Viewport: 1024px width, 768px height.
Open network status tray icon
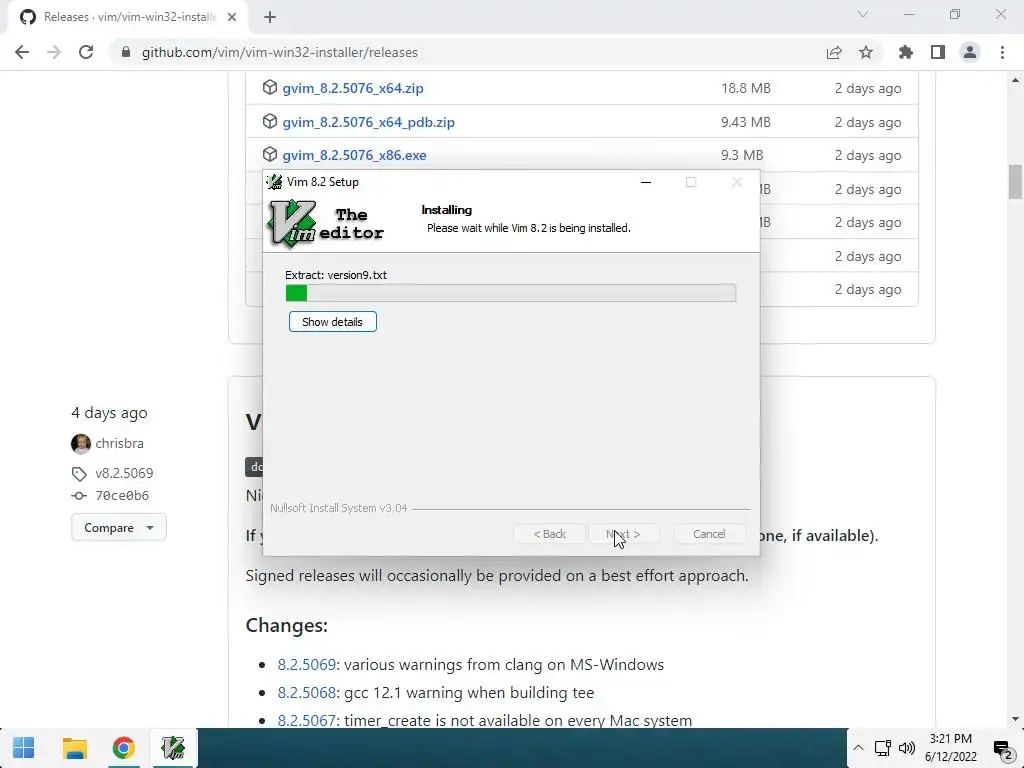[882, 748]
